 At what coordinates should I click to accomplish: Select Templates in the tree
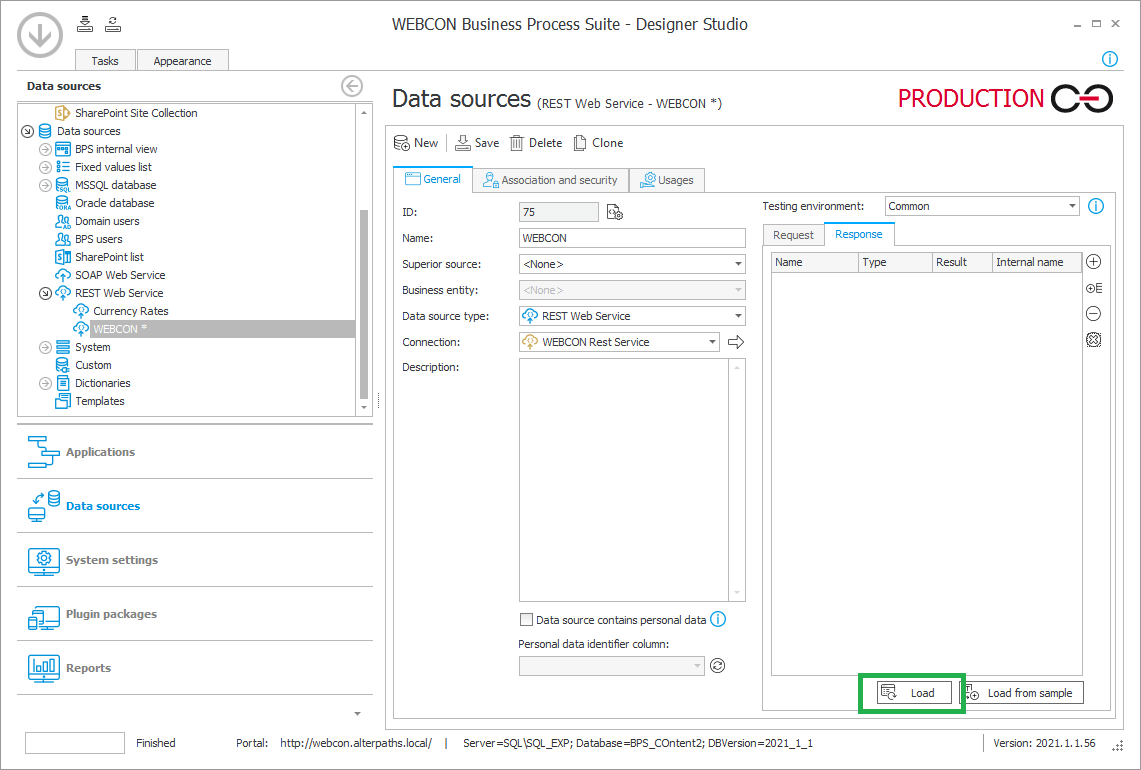(100, 401)
